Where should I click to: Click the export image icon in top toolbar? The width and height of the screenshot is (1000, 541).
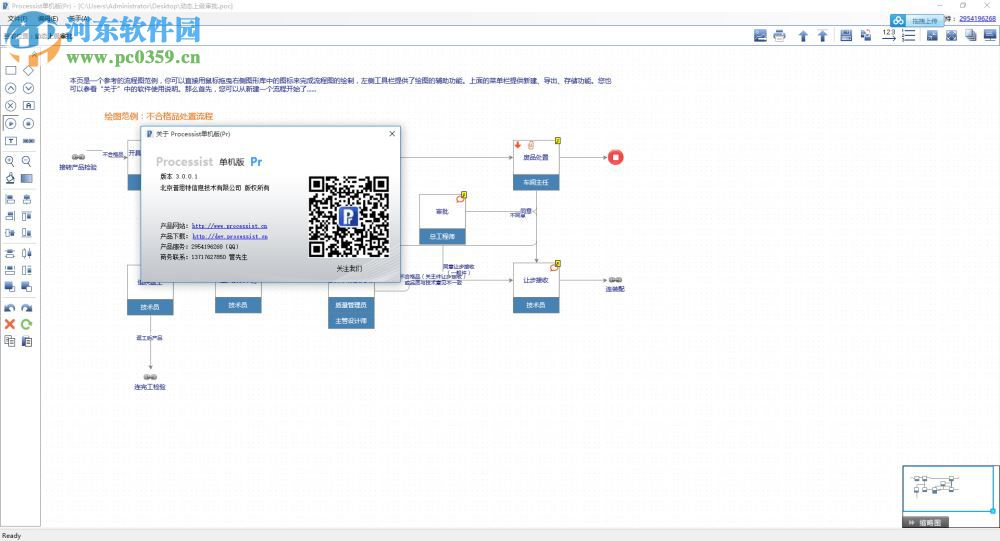760,36
